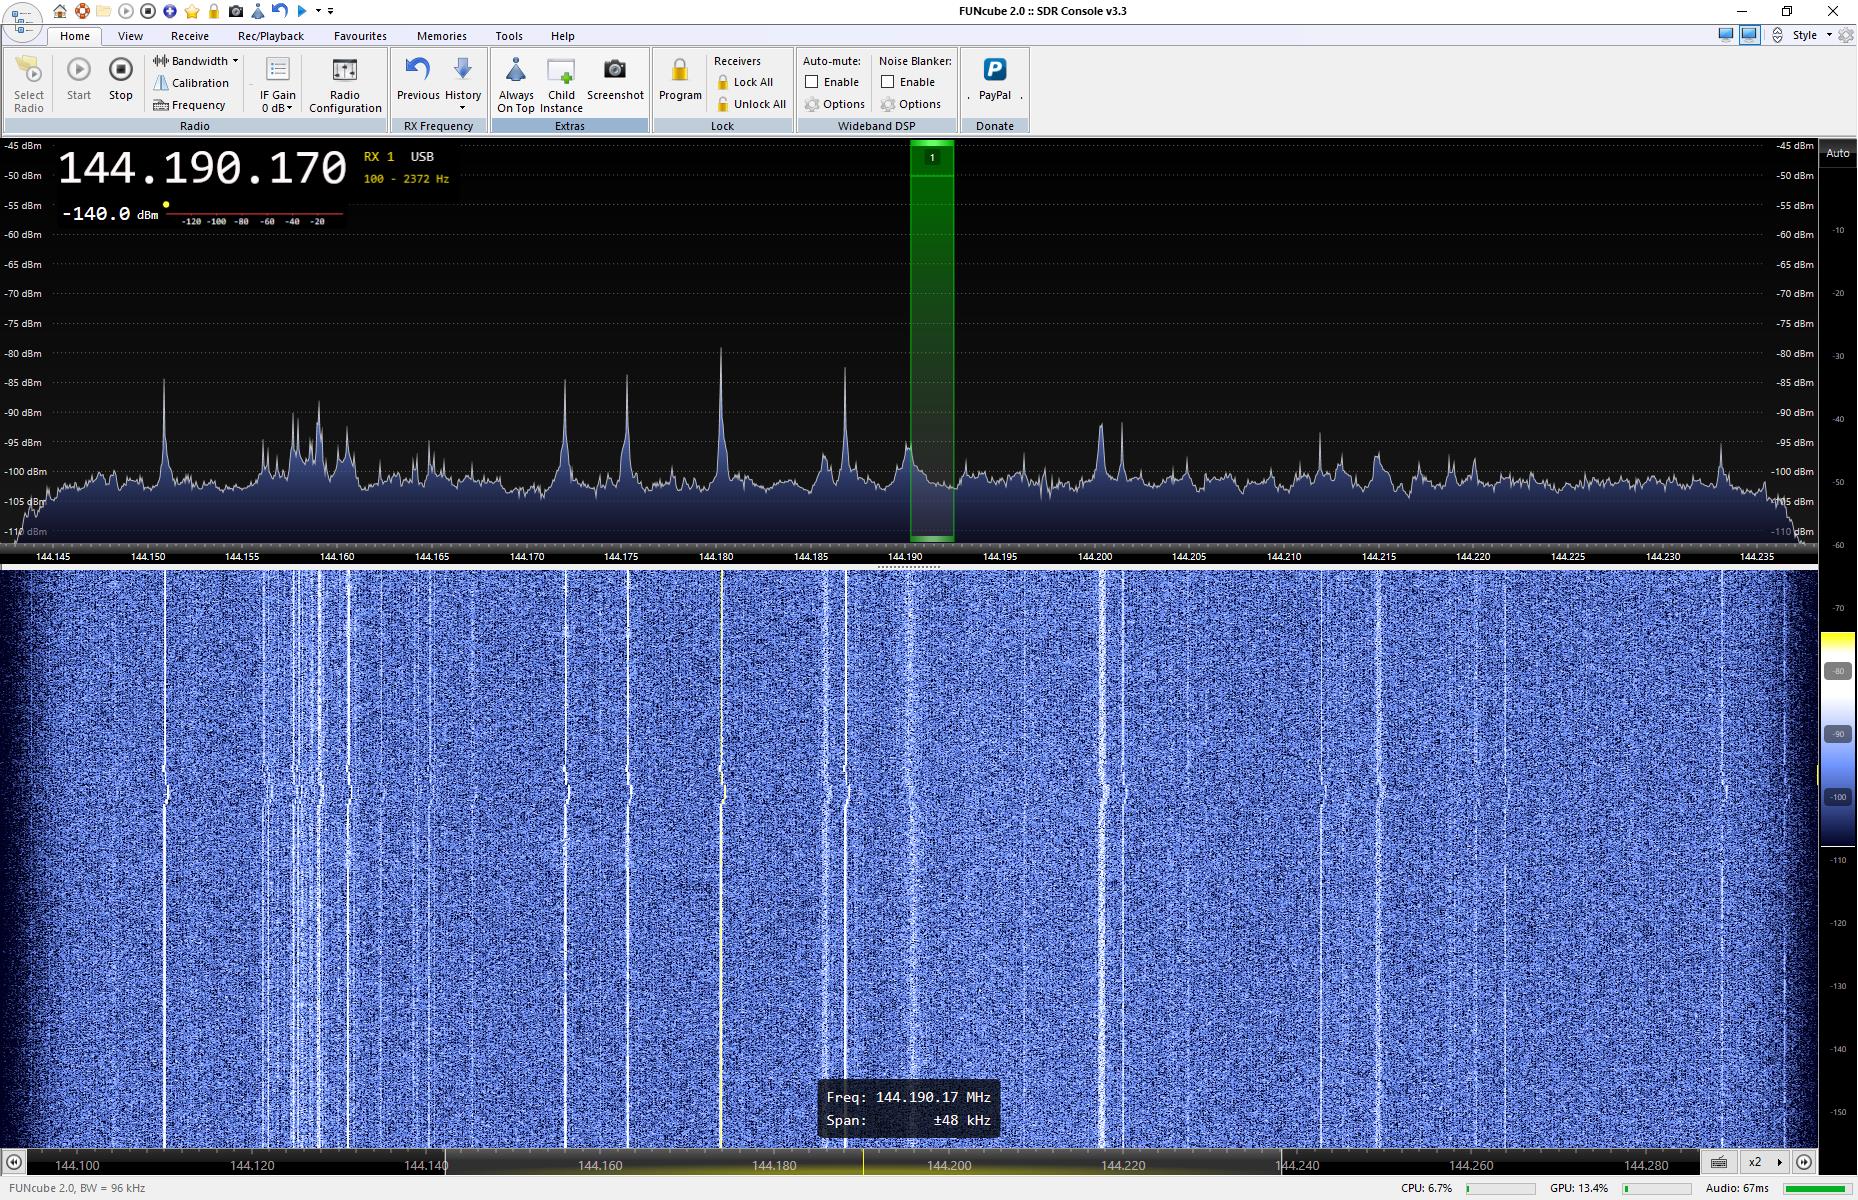Click the Program lock icon
The height and width of the screenshot is (1200, 1858).
680,70
